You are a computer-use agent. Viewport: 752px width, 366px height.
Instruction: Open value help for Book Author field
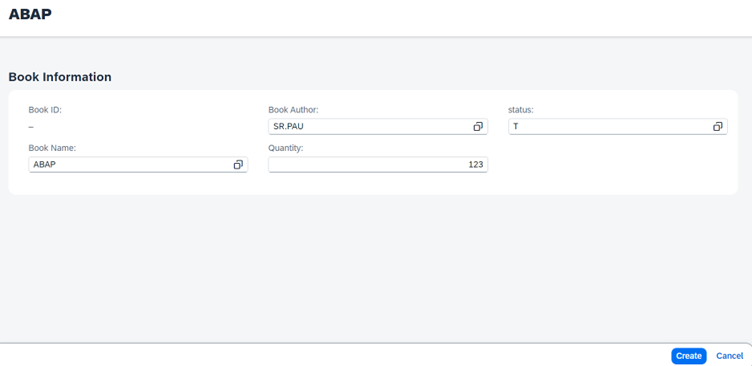478,127
